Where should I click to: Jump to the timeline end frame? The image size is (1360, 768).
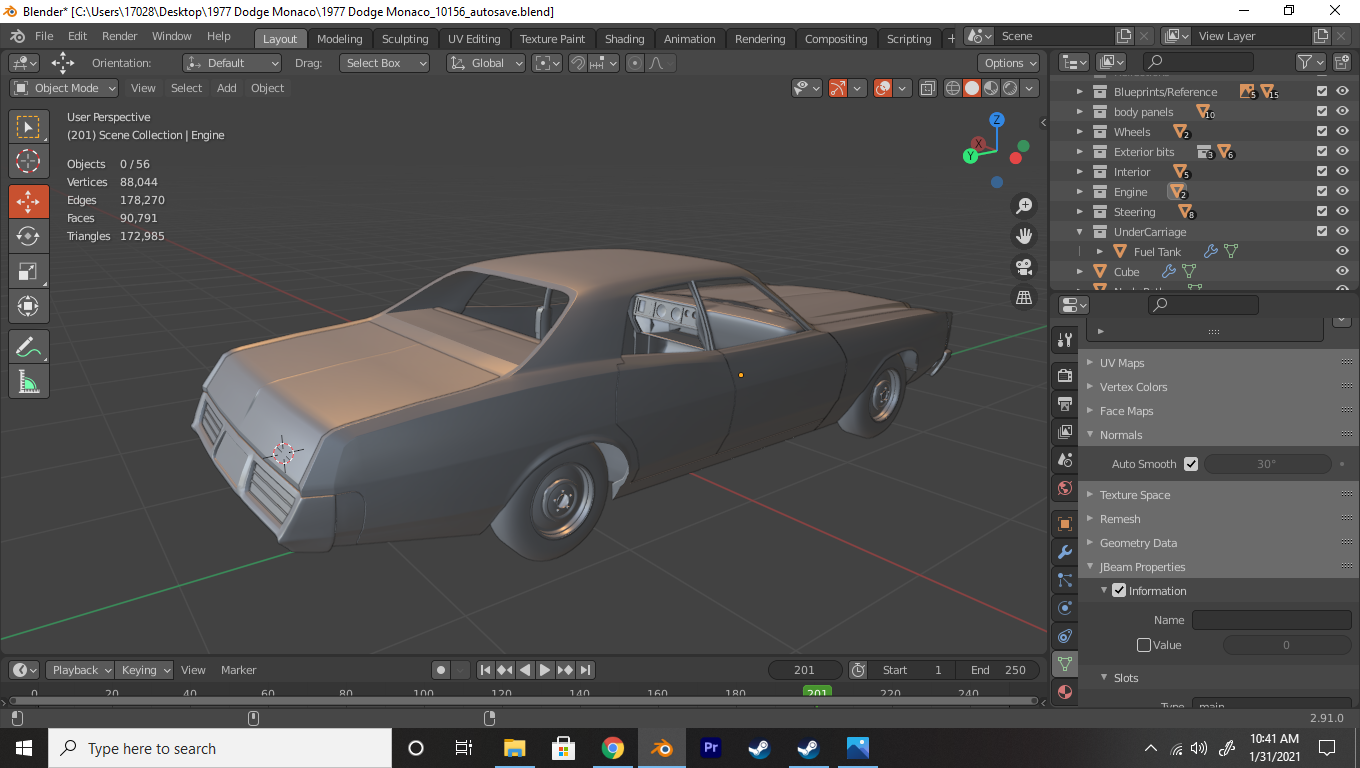[x=586, y=670]
